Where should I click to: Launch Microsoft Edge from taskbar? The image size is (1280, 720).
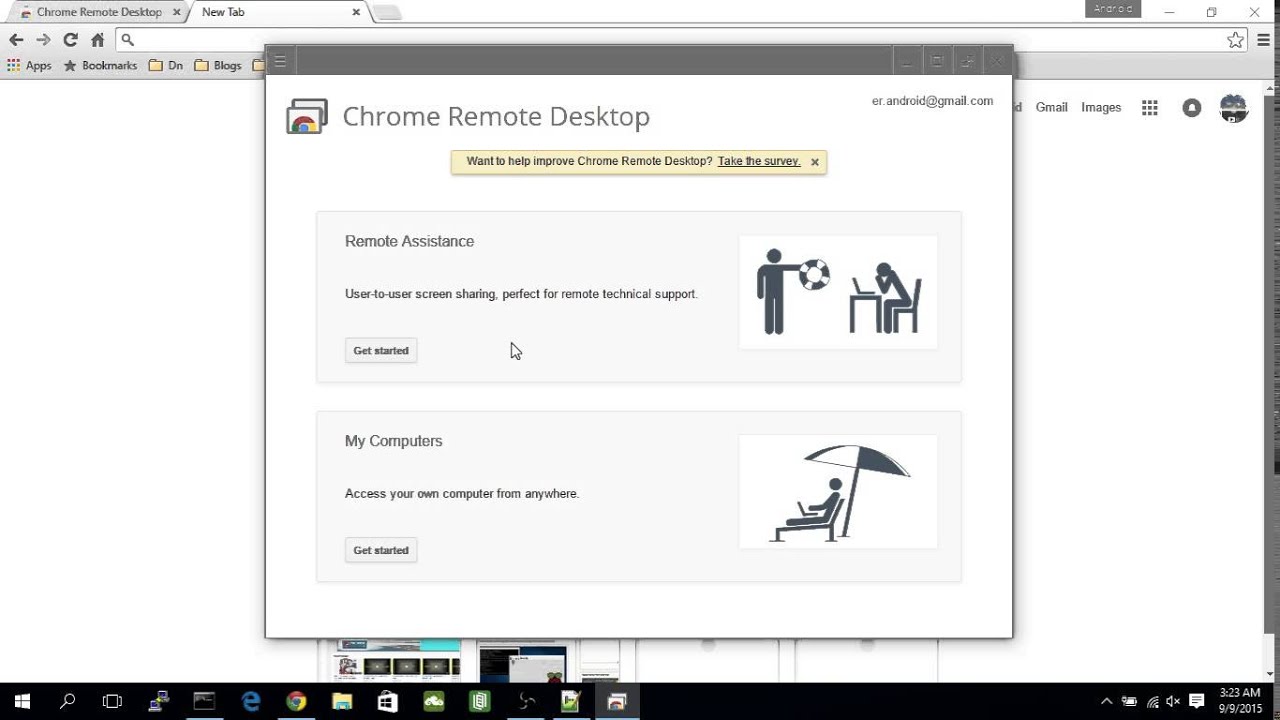point(250,702)
